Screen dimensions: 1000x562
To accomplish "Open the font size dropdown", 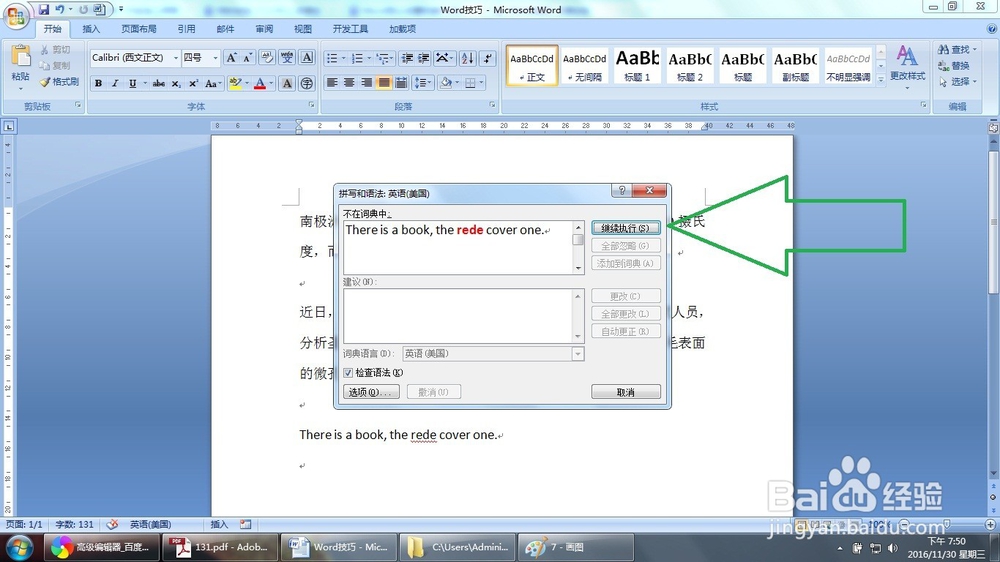I will click(x=215, y=58).
